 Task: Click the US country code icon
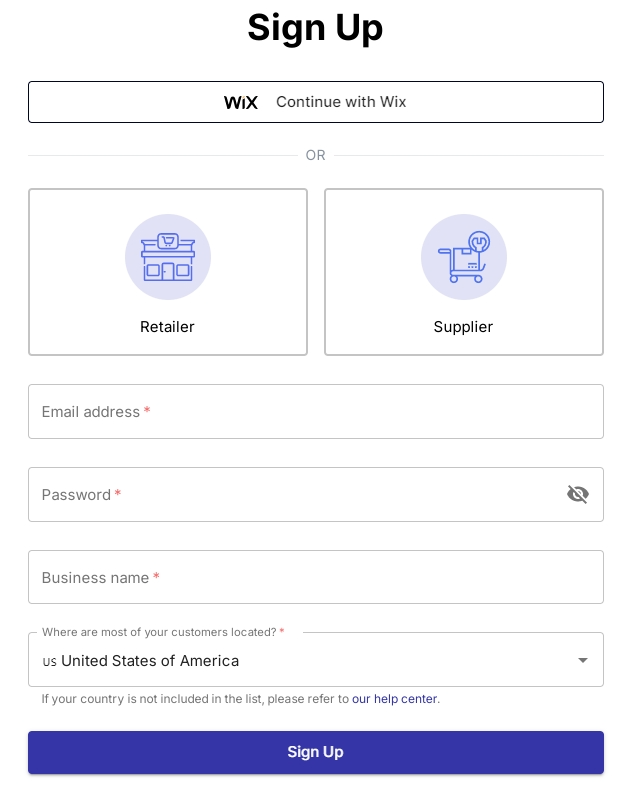pos(49,661)
